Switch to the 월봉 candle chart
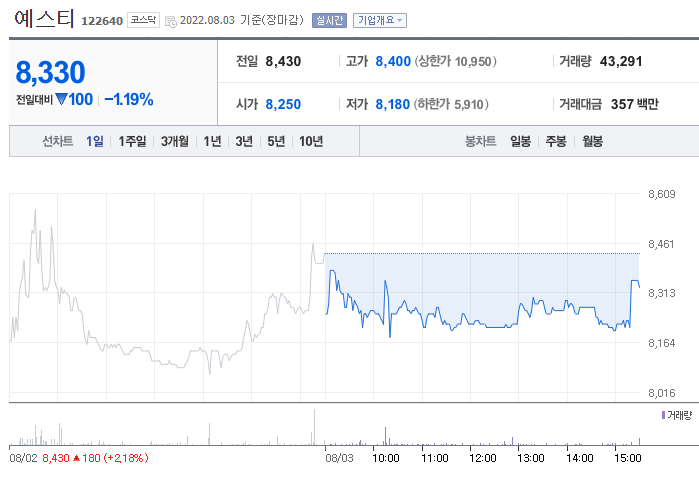This screenshot has height=477, width=699. (592, 141)
